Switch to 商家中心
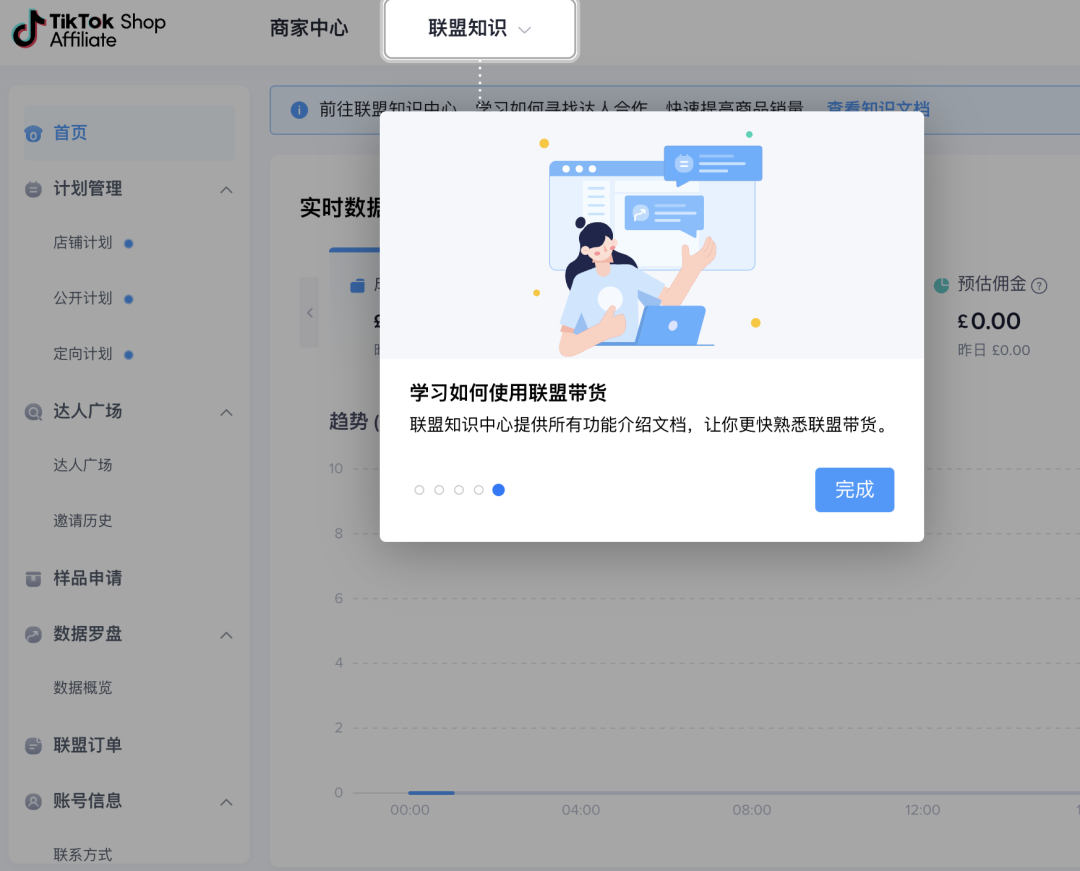 pyautogui.click(x=308, y=30)
